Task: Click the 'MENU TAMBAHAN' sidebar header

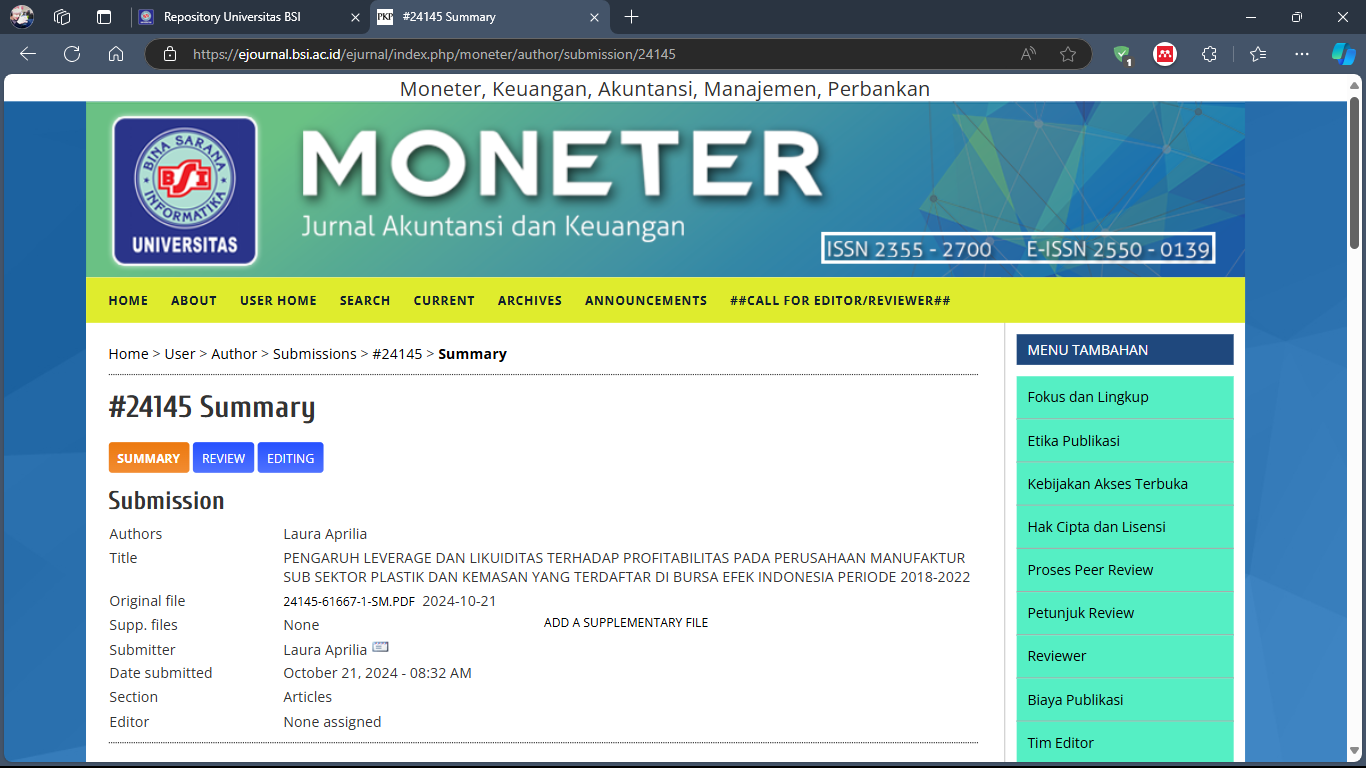Action: [1125, 350]
